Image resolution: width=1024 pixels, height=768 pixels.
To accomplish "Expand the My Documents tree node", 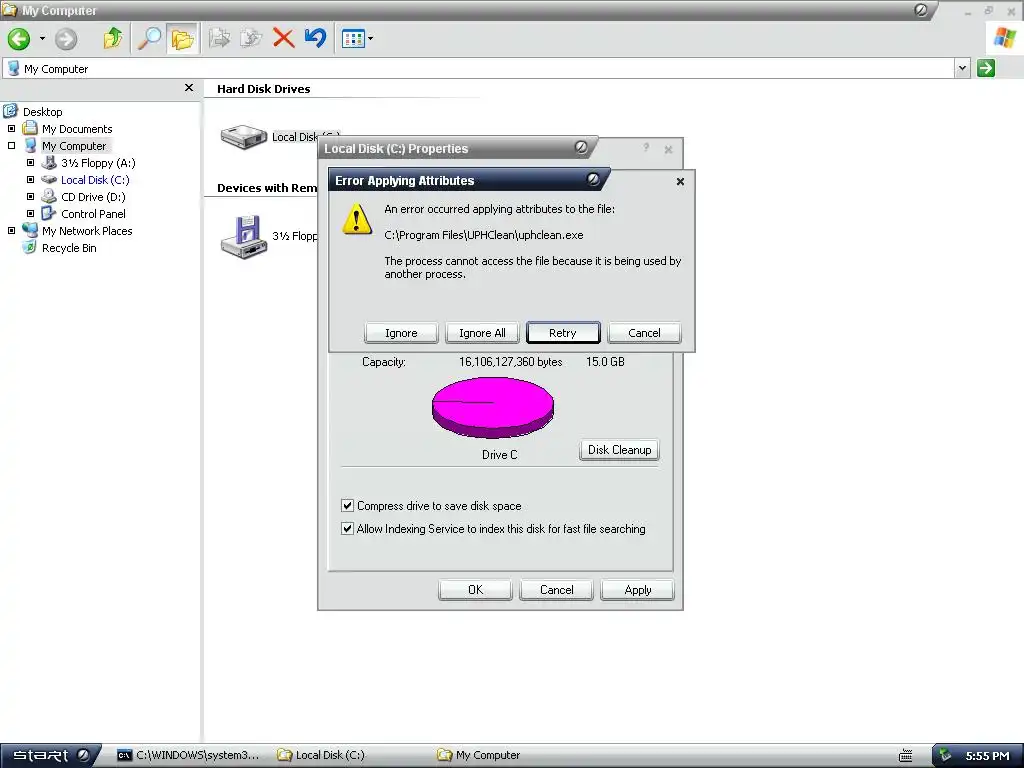I will pos(11,129).
